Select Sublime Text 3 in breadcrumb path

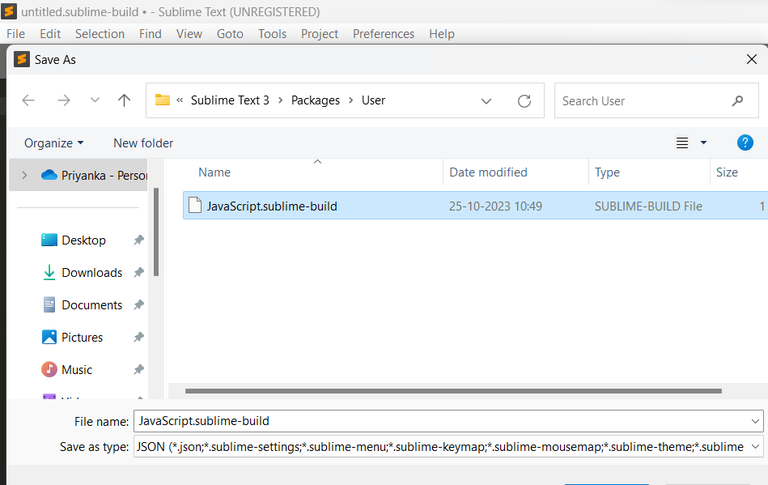click(x=230, y=100)
